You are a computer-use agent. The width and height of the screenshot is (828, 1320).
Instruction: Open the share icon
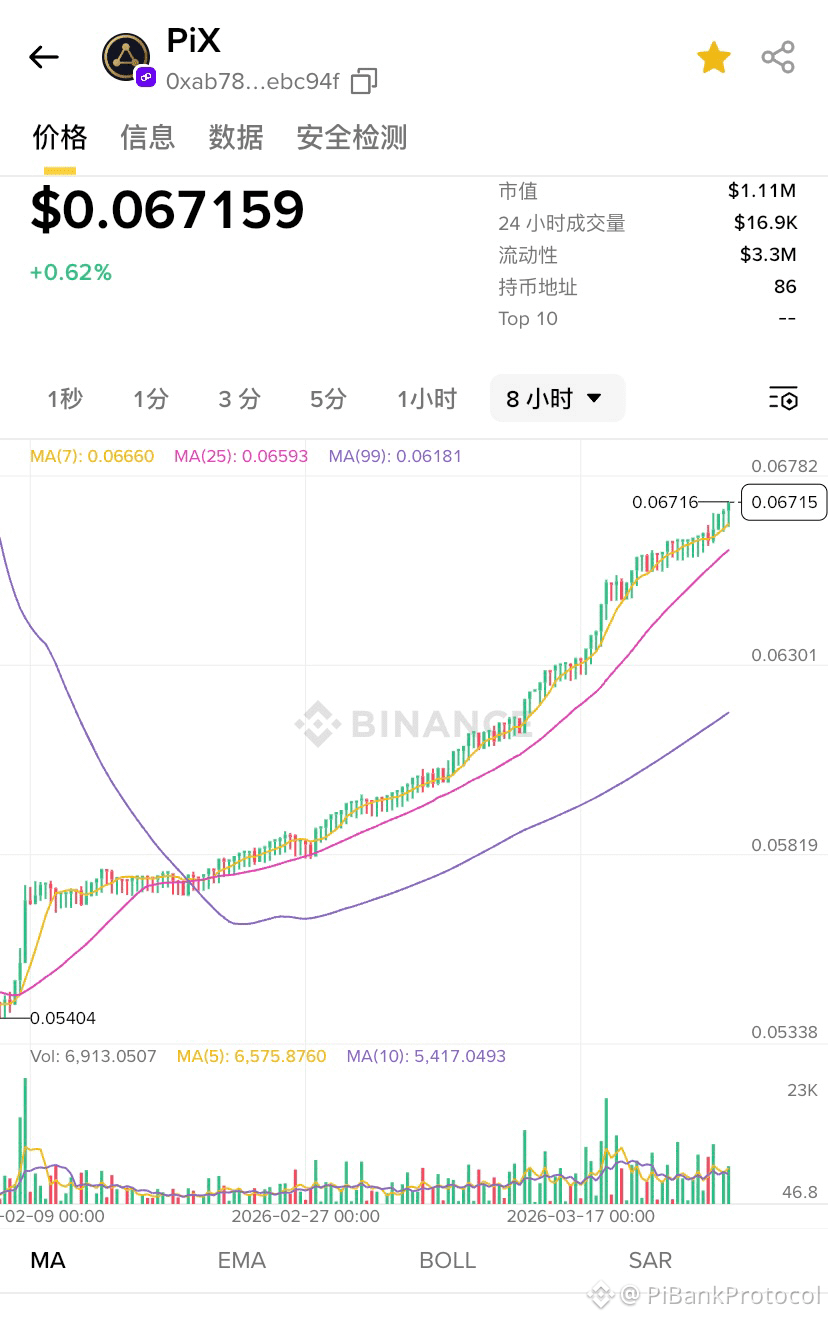click(778, 58)
